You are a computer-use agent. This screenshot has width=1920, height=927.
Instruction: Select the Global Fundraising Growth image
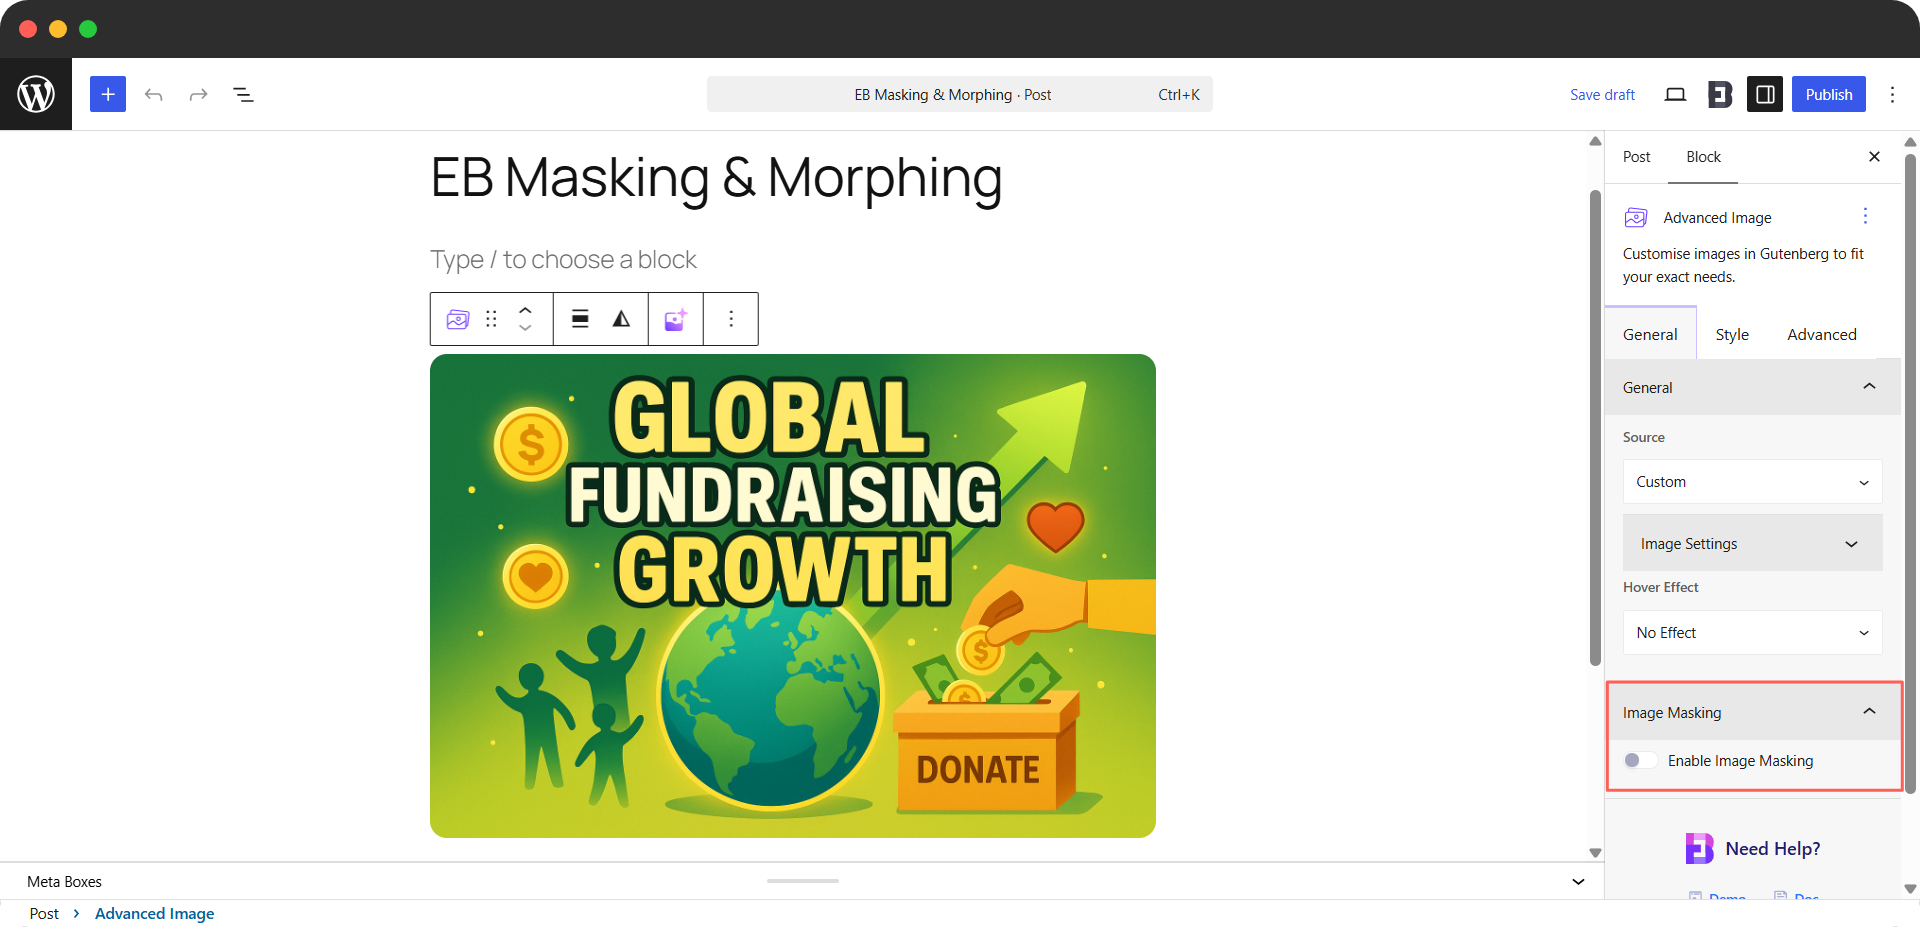[793, 596]
